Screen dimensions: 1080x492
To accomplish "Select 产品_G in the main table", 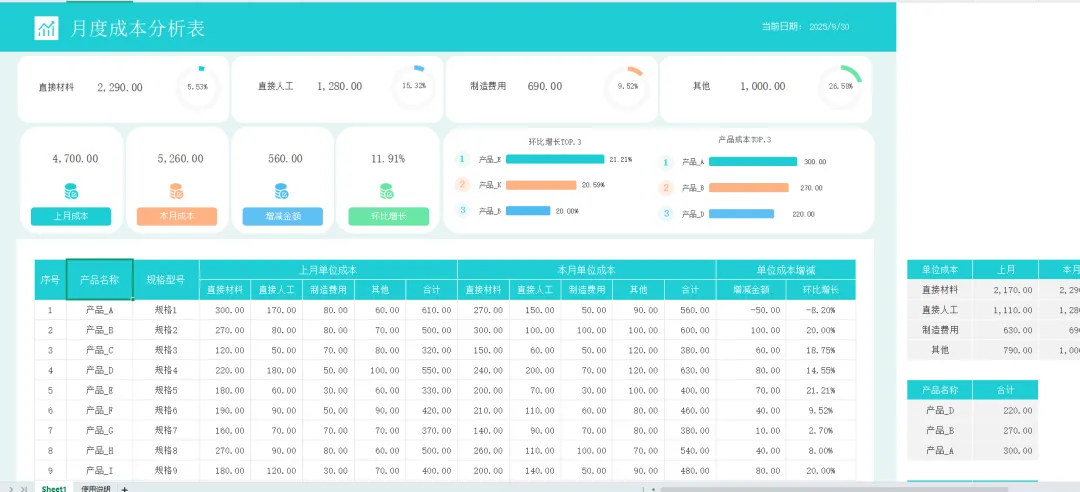I will tap(100, 431).
